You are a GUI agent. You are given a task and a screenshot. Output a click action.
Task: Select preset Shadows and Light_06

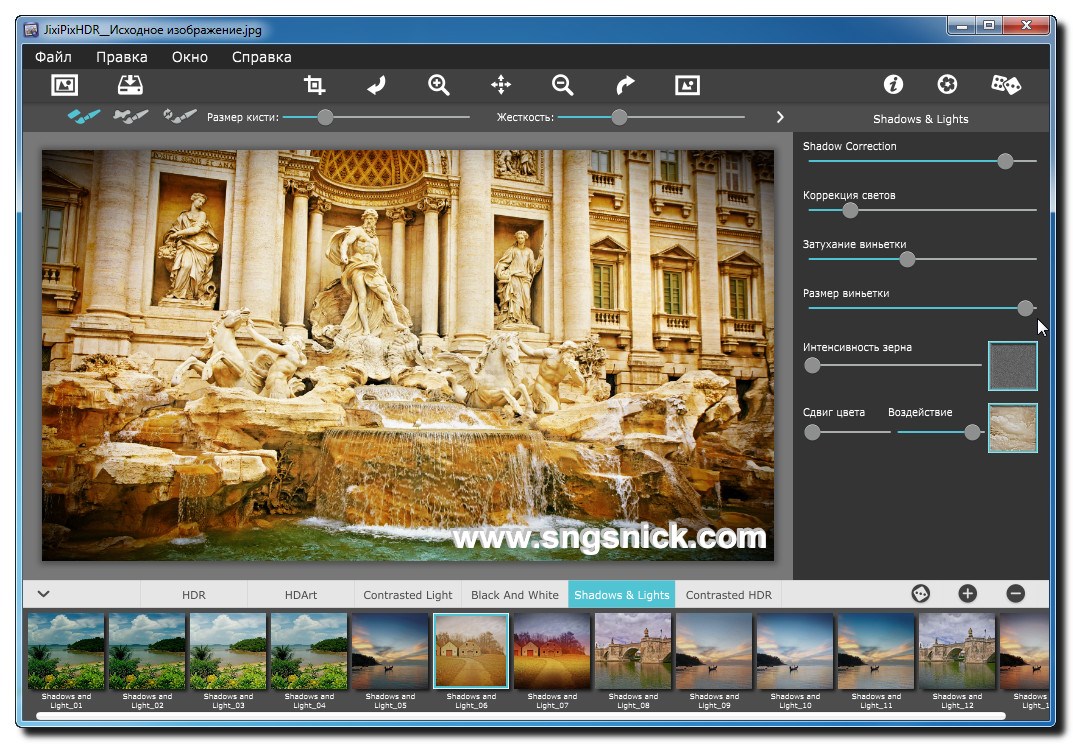(471, 651)
